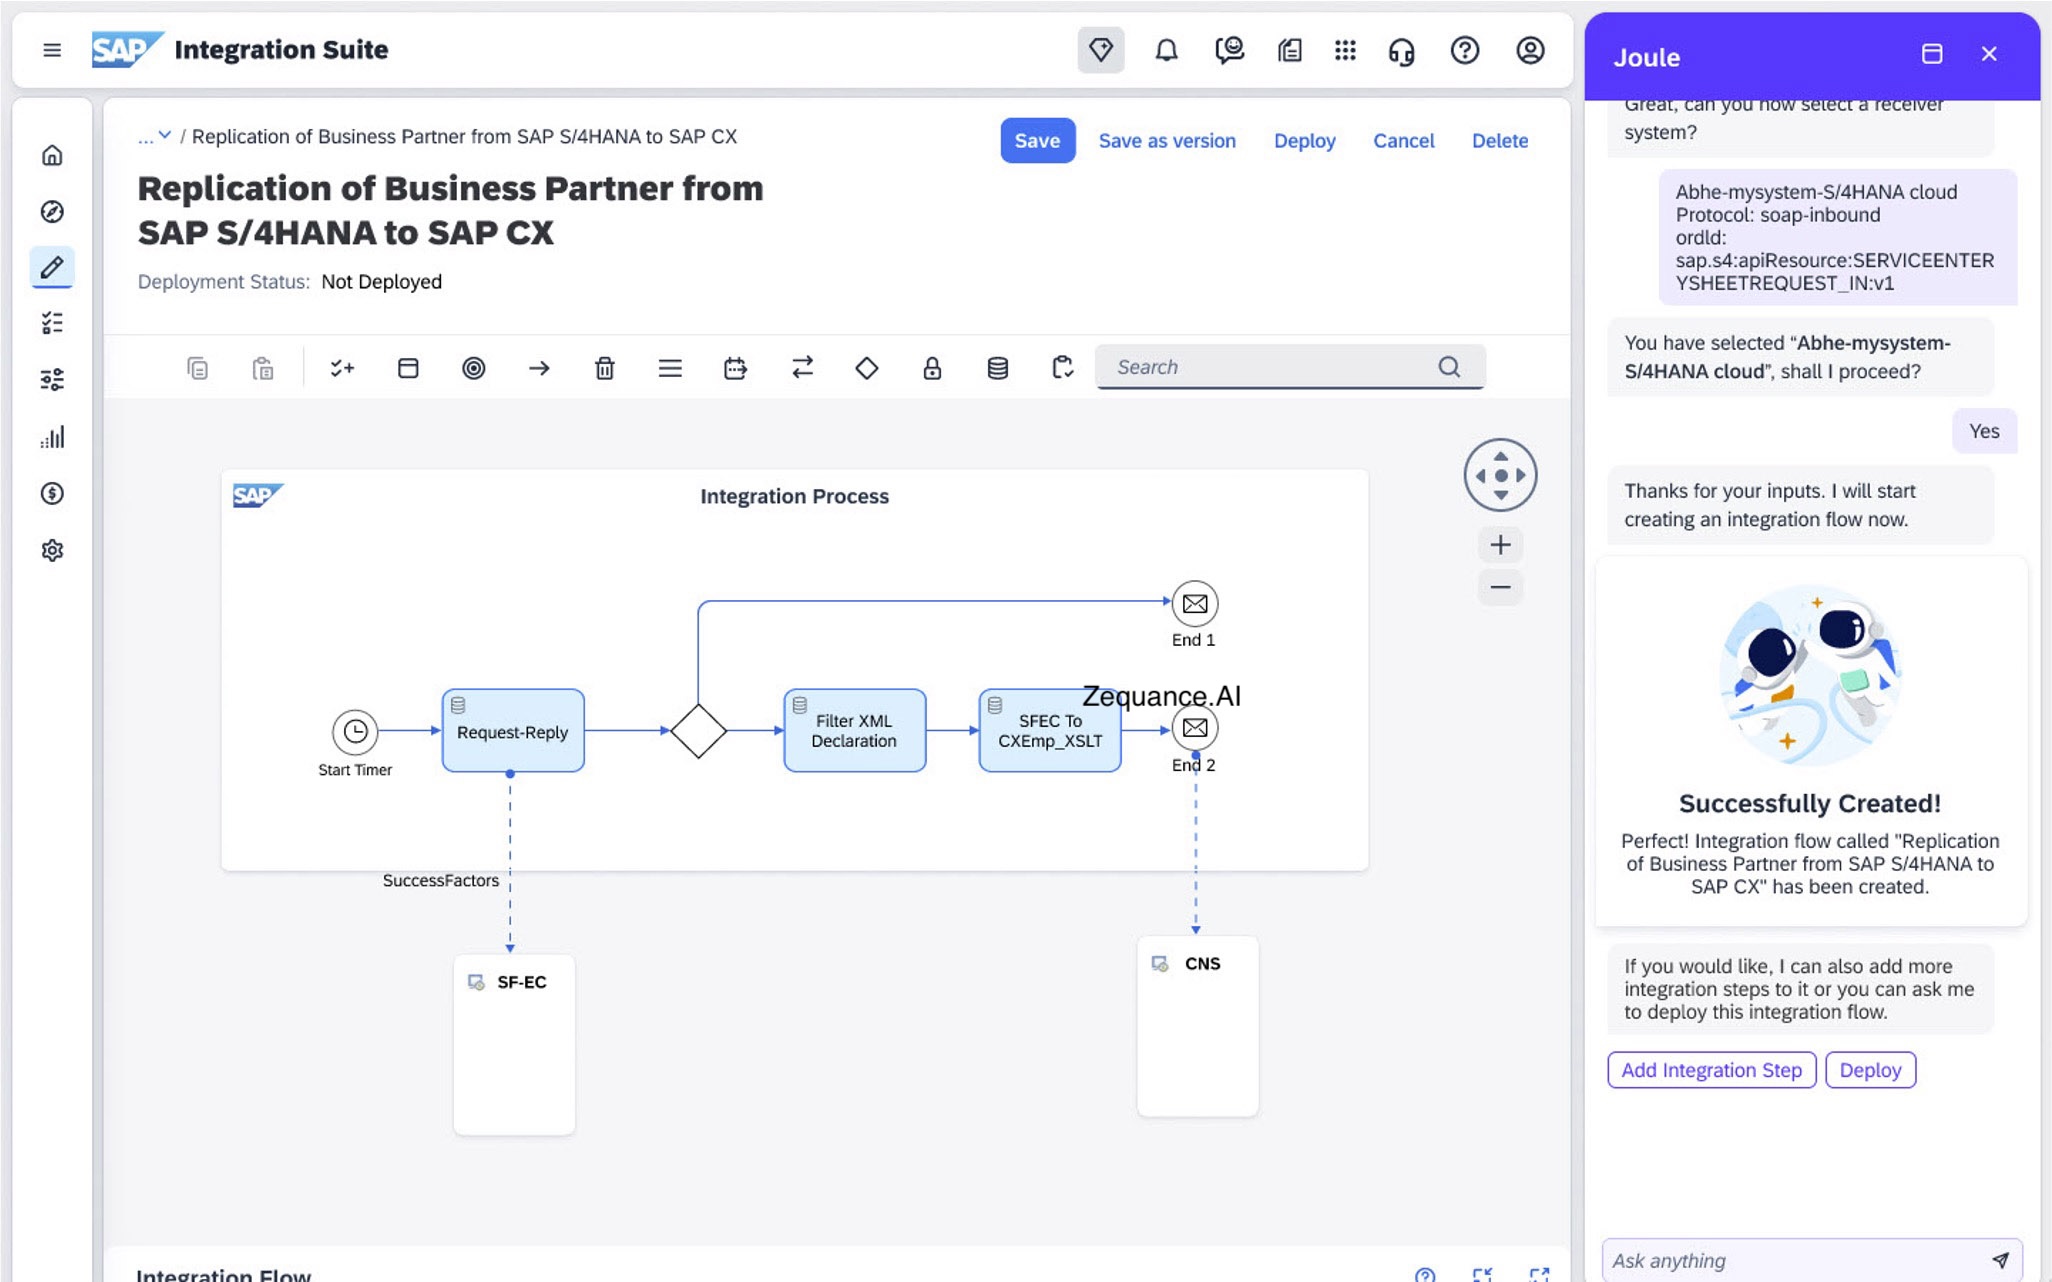Image resolution: width=2052 pixels, height=1282 pixels.
Task: Toggle the Joule panel dock icon
Action: click(x=1933, y=55)
